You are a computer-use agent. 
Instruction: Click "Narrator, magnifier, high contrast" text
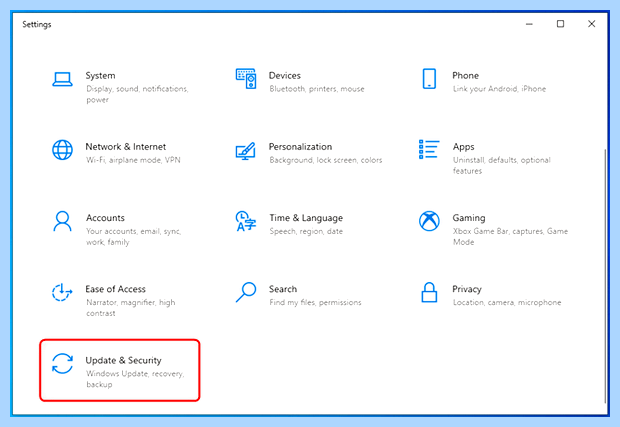131,308
